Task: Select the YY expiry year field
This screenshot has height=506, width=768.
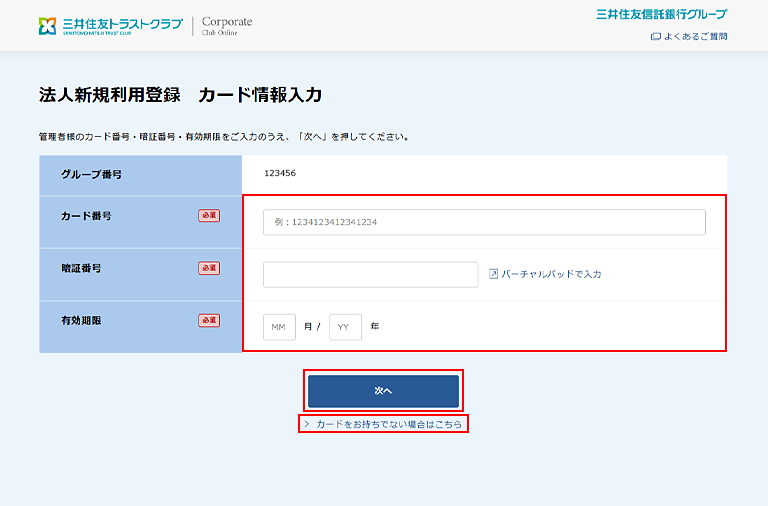Action: point(345,327)
